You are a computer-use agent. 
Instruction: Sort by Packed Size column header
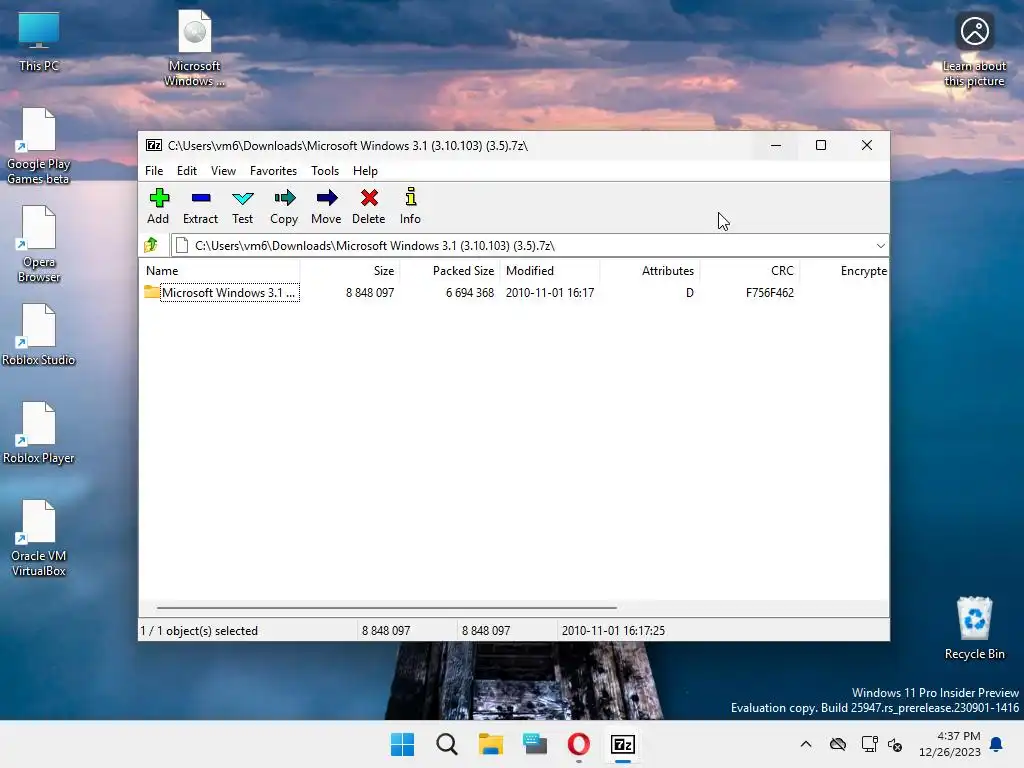[x=450, y=271]
